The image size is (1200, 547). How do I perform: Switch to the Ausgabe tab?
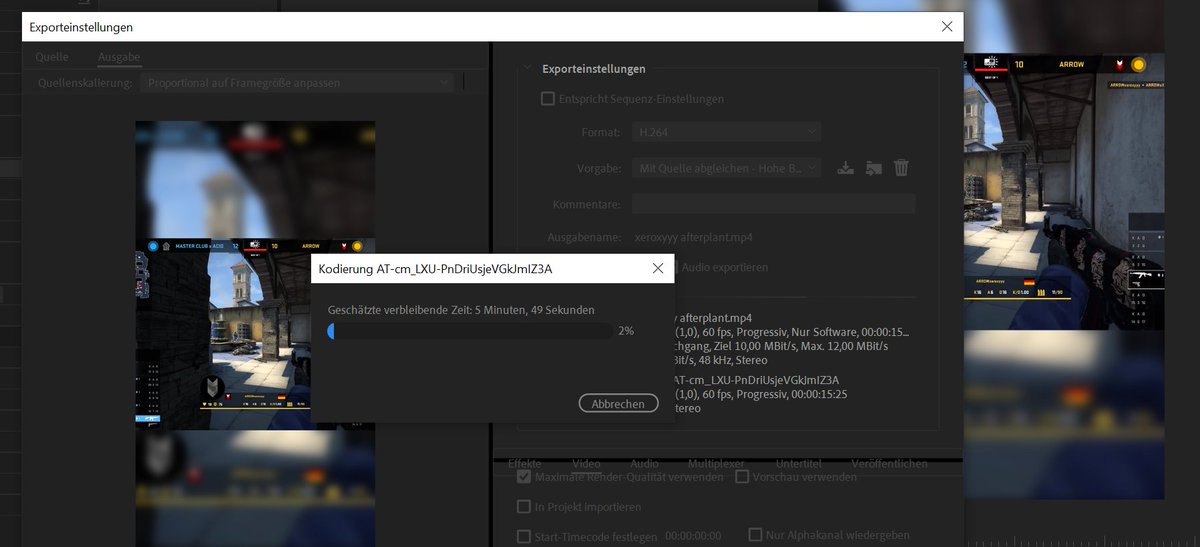click(119, 57)
